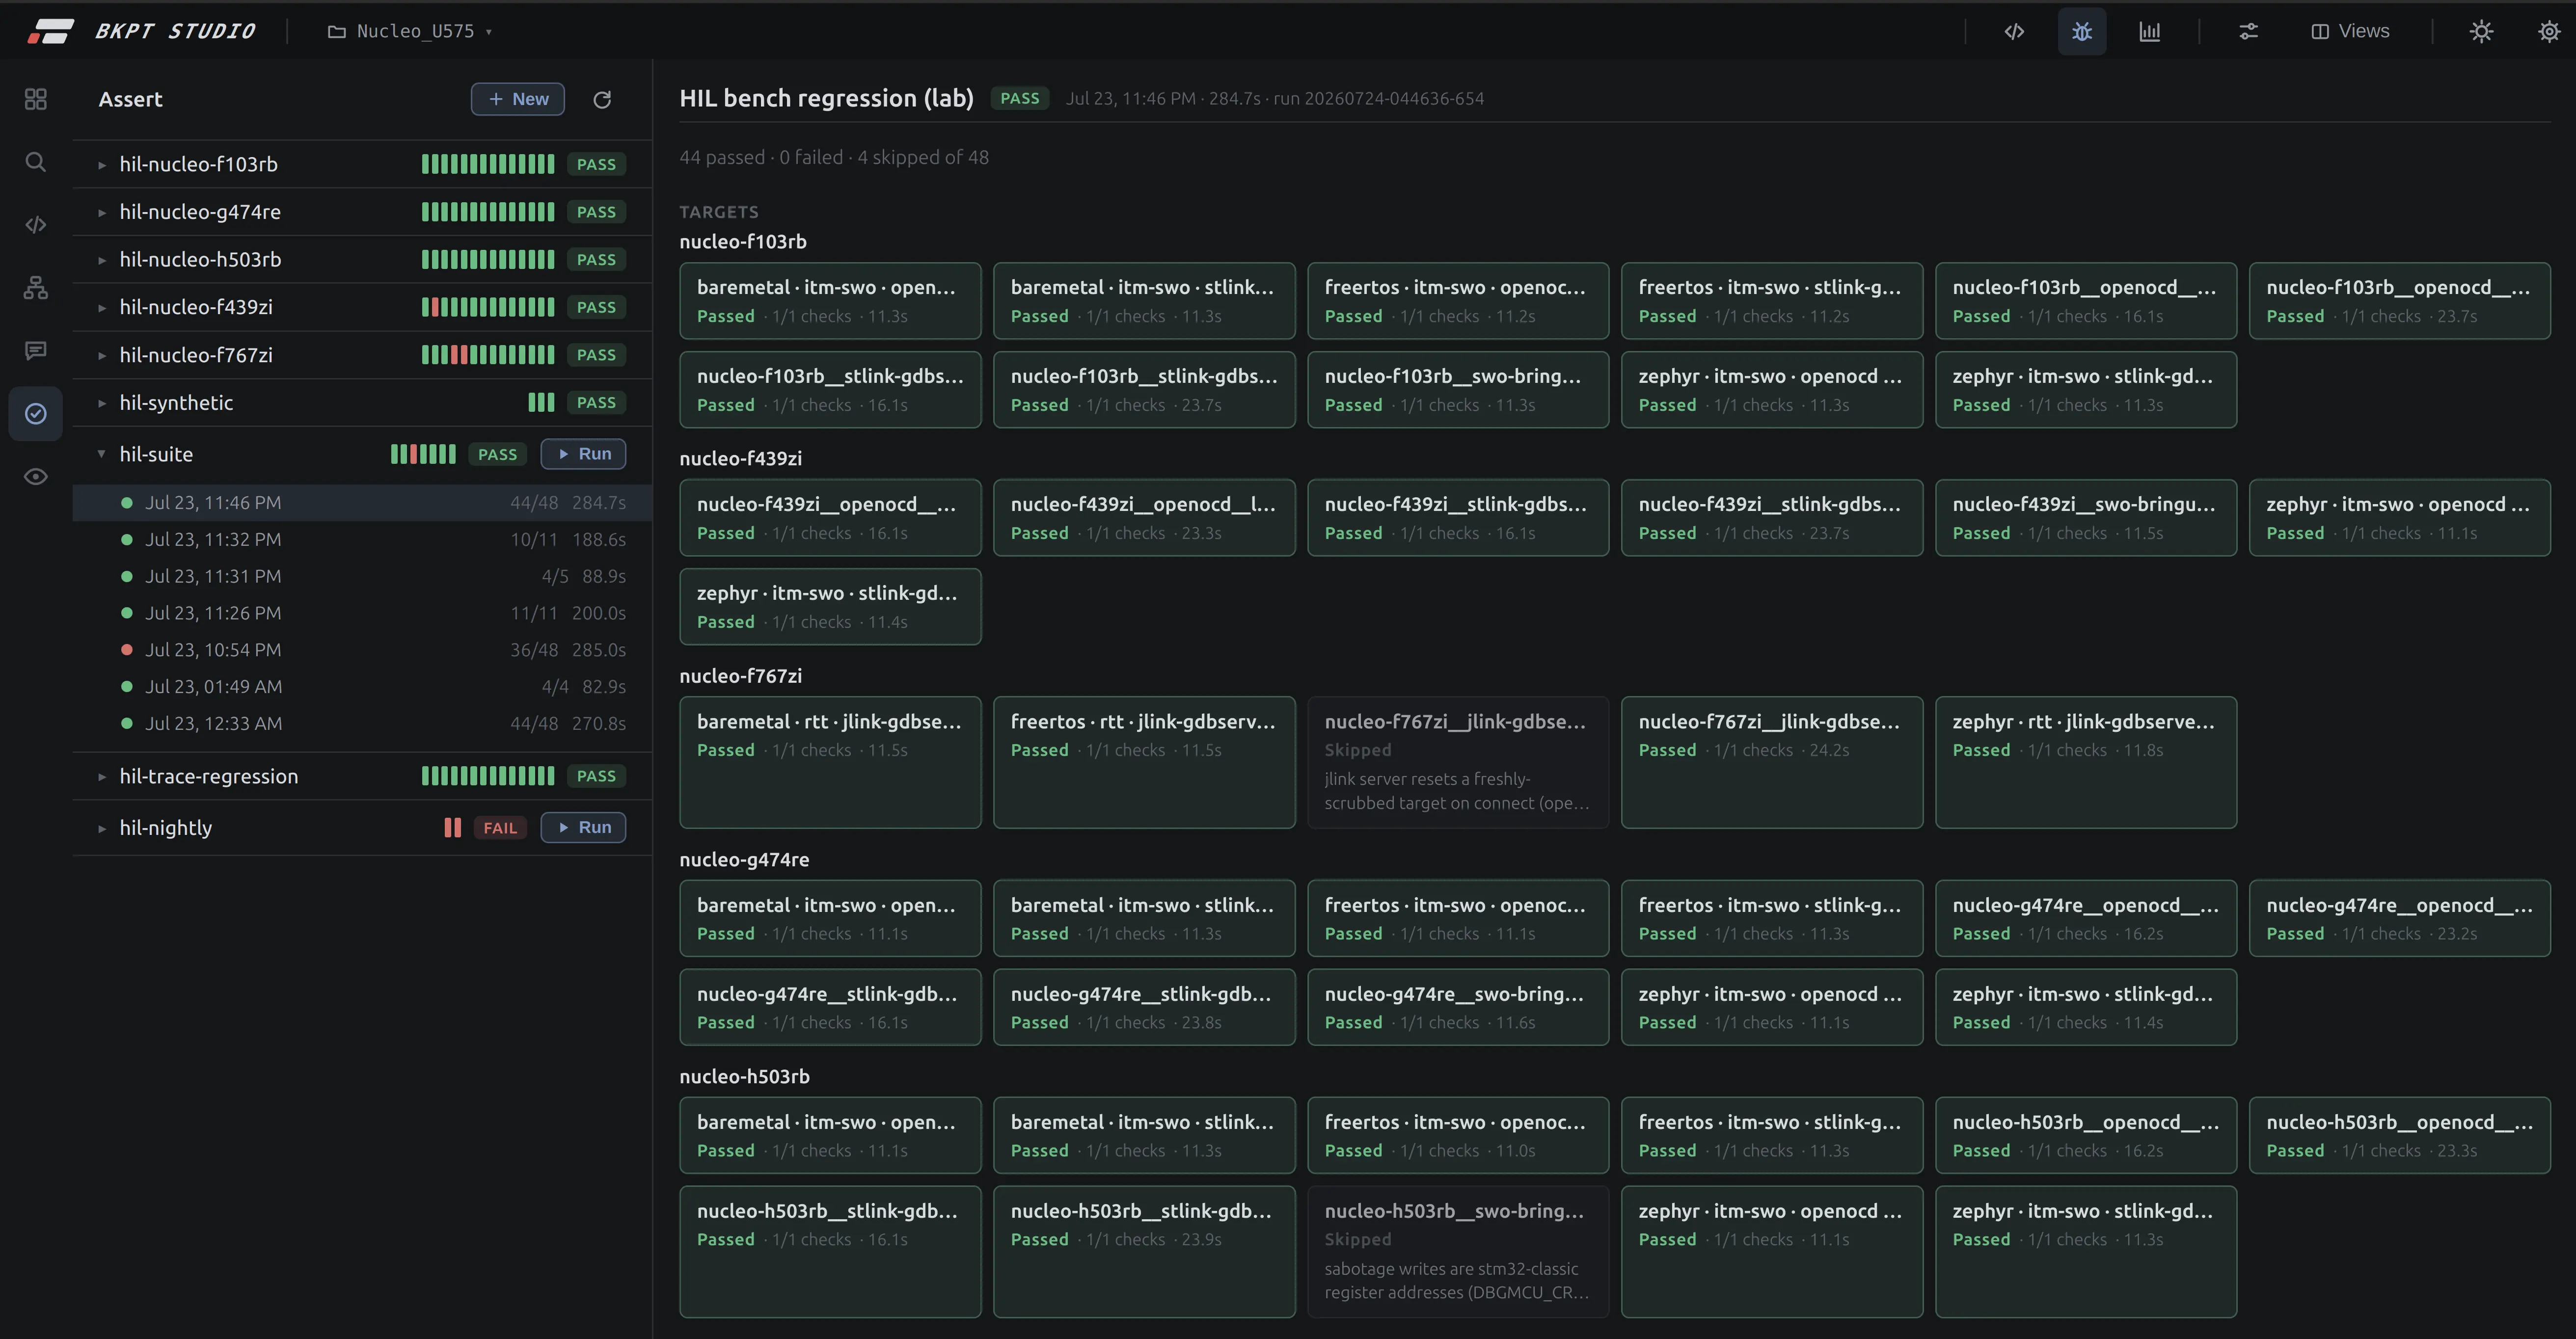Viewport: 2576px width, 1339px height.
Task: Open freertos rtt jlink-gdbserv card
Action: (1144, 762)
